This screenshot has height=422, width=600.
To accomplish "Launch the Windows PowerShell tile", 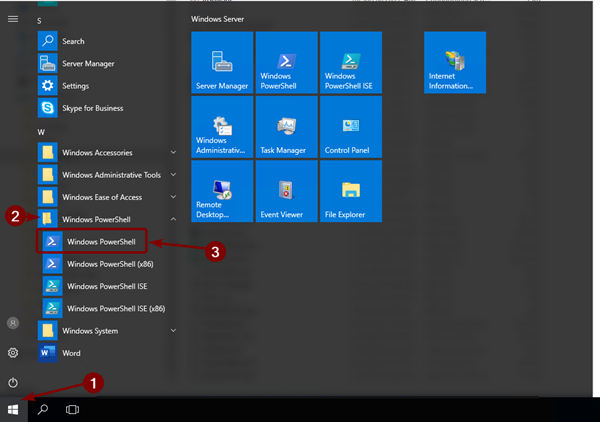I will pos(286,62).
